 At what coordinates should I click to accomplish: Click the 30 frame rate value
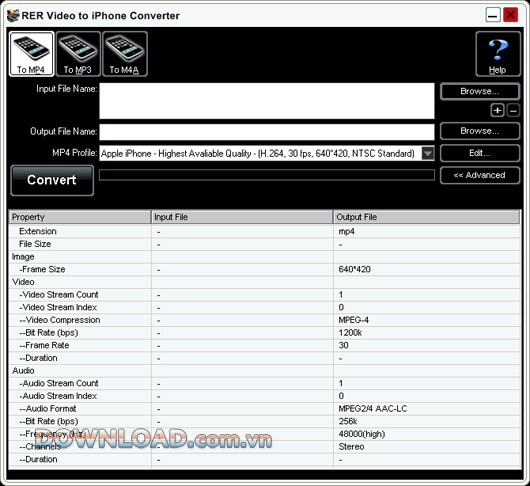tap(343, 345)
